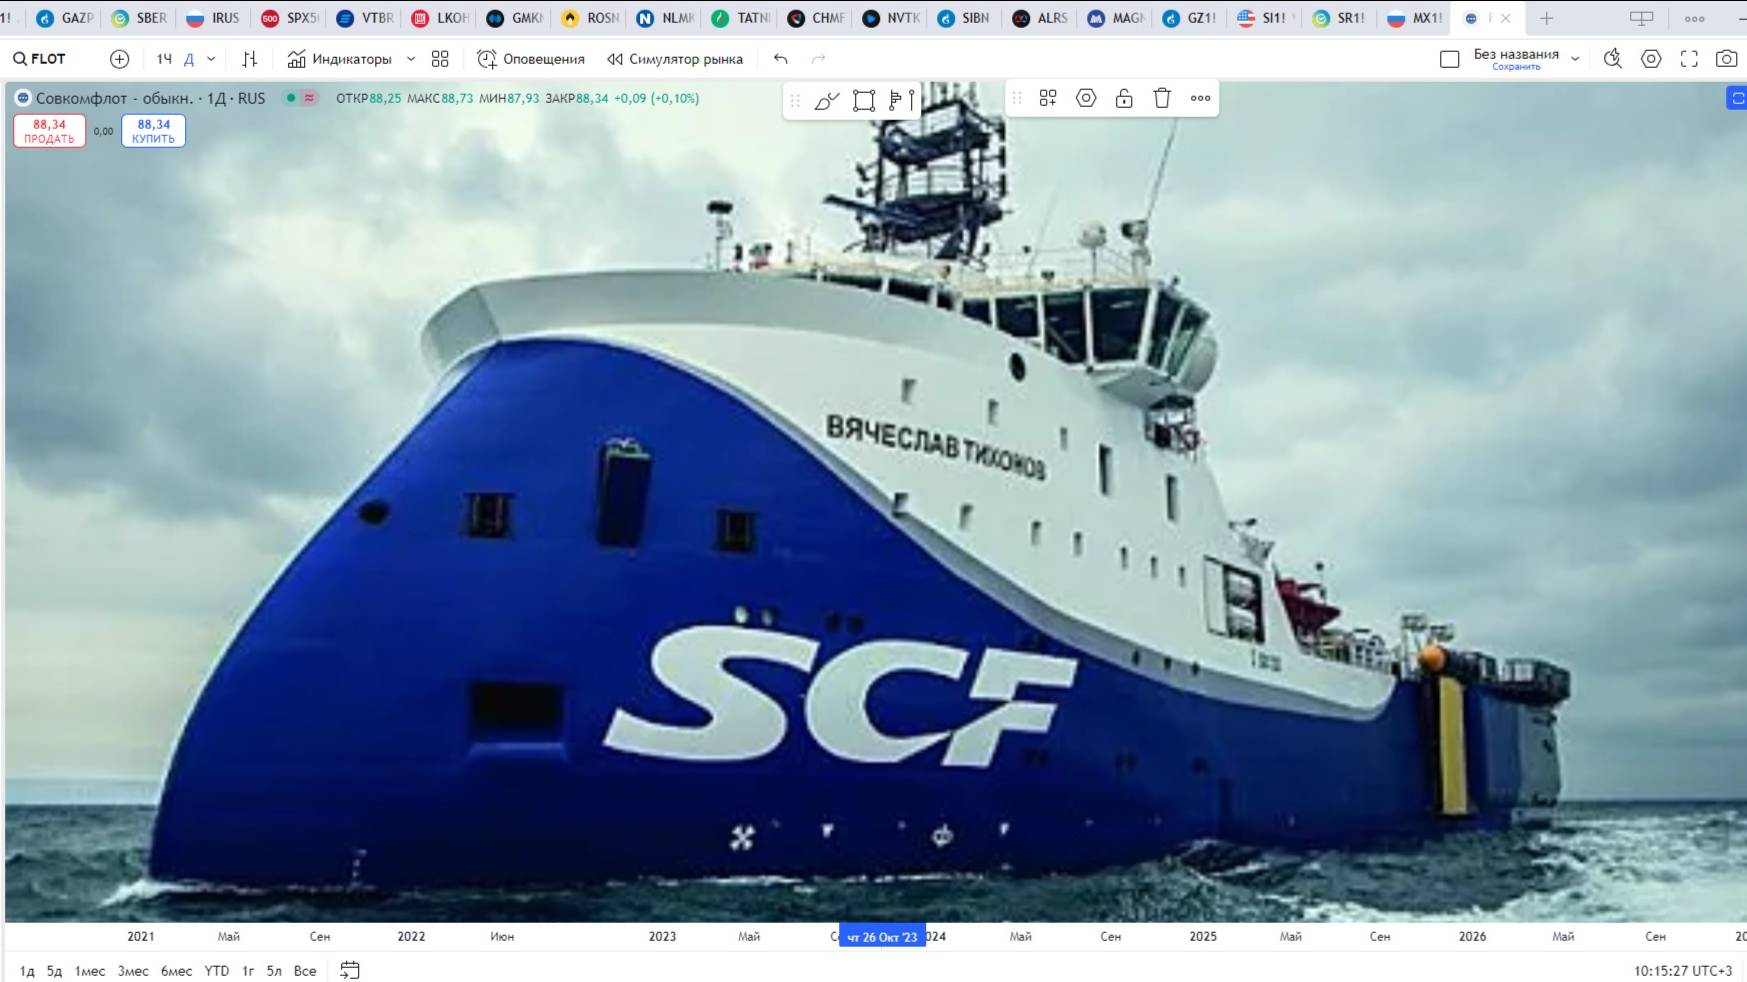Switch to the TATN tab
The image size is (1747, 982).
(x=739, y=18)
